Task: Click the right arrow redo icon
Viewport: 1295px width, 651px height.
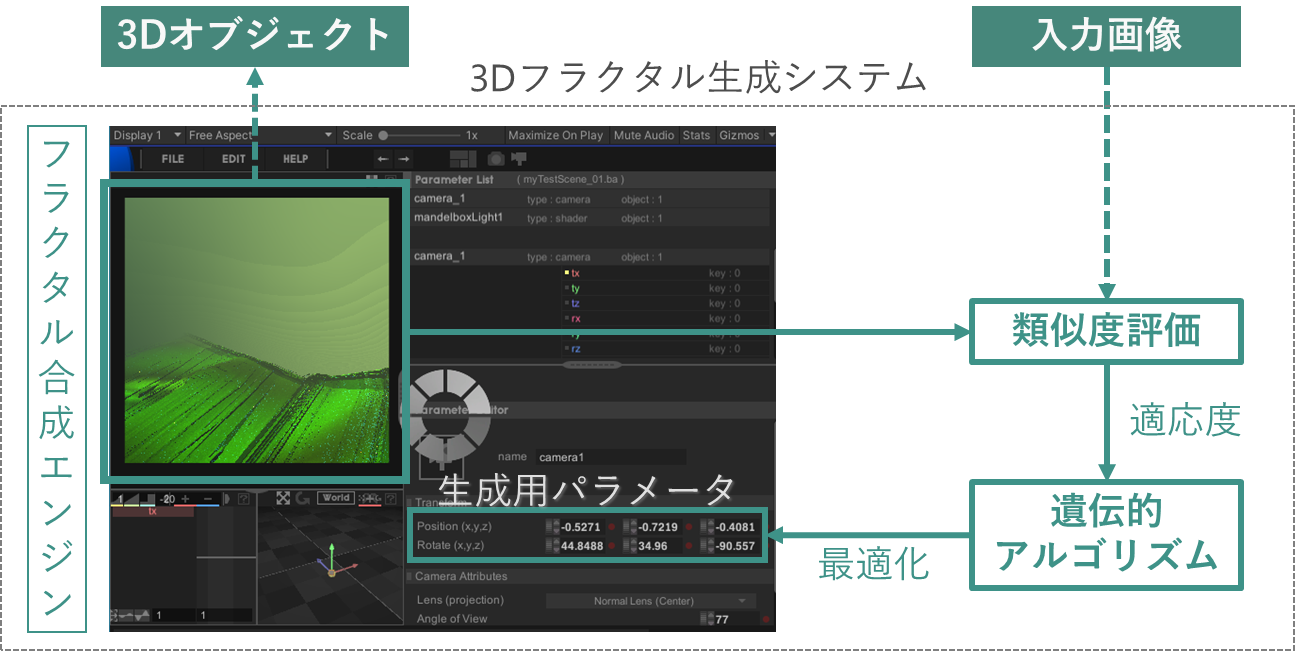Action: (404, 159)
